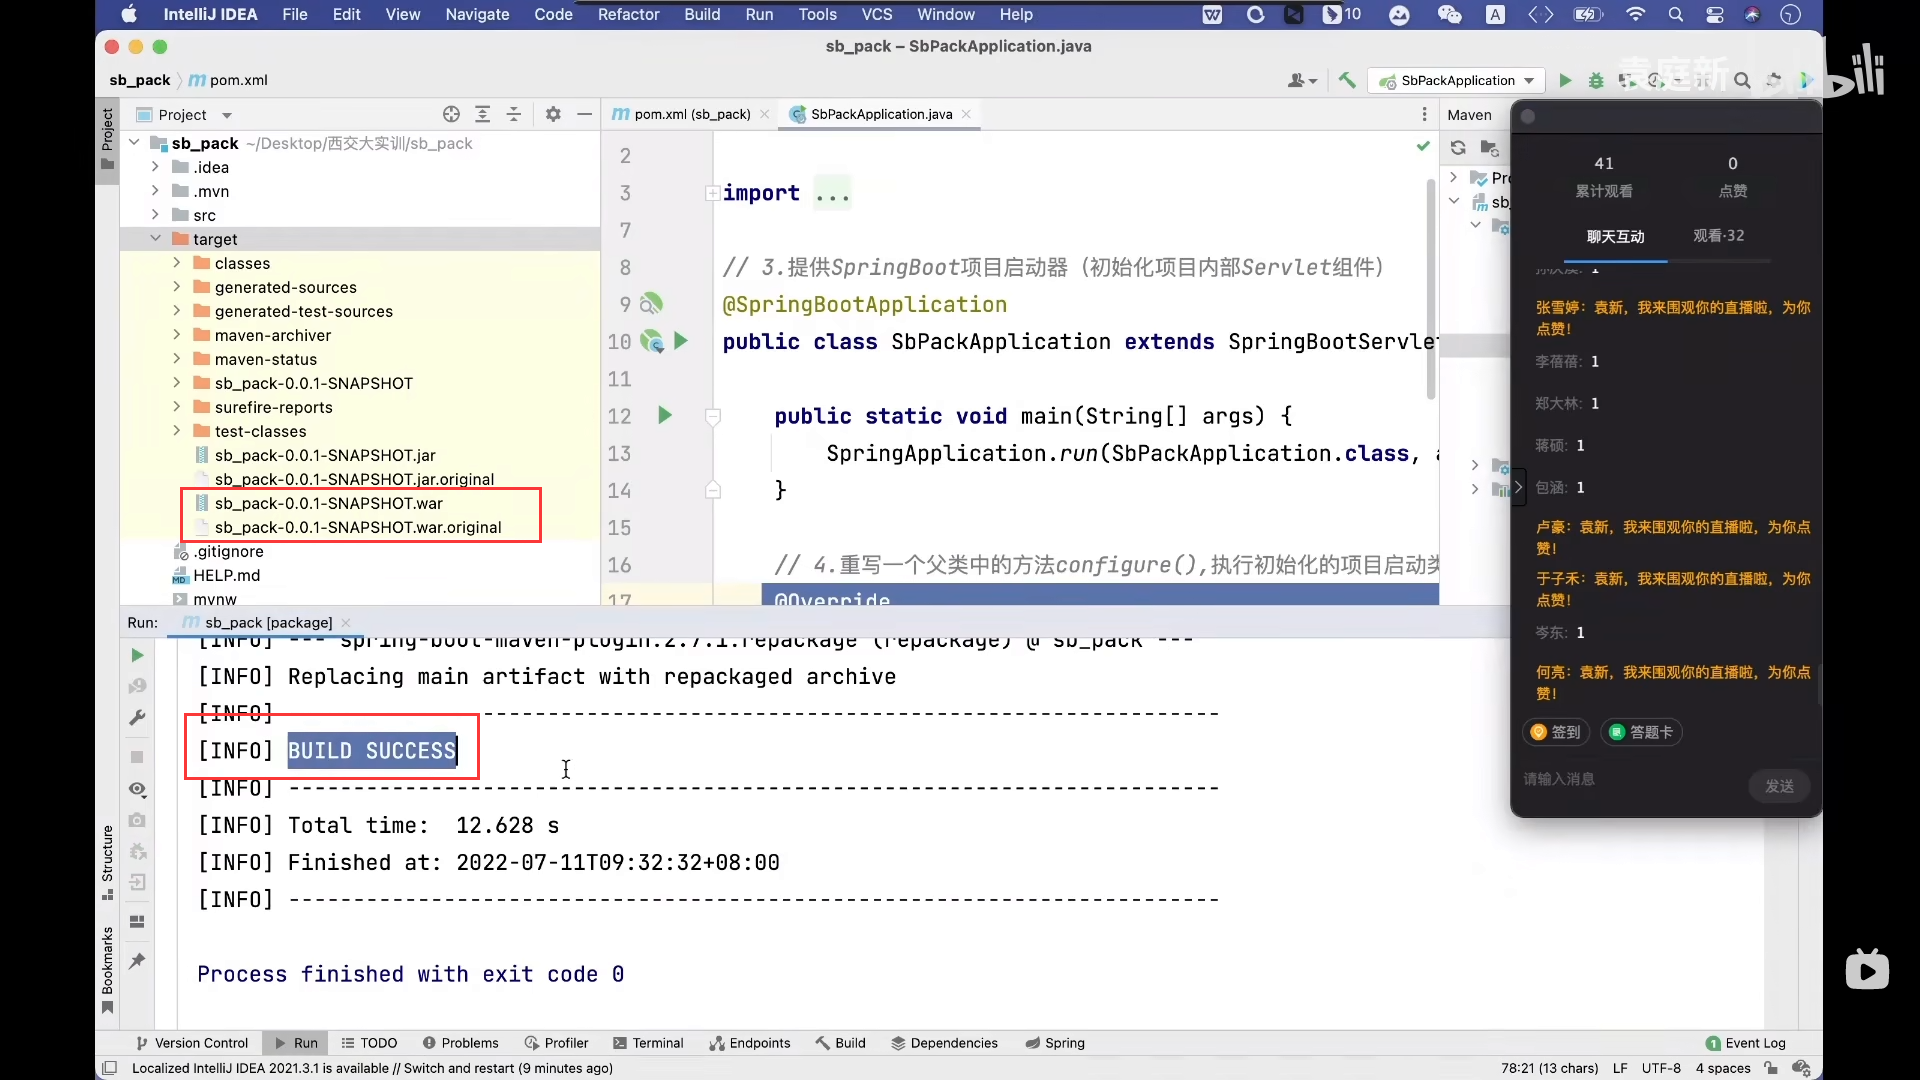This screenshot has height=1080, width=1920.
Task: Open the macOS Control Center icon
Action: click(1714, 14)
